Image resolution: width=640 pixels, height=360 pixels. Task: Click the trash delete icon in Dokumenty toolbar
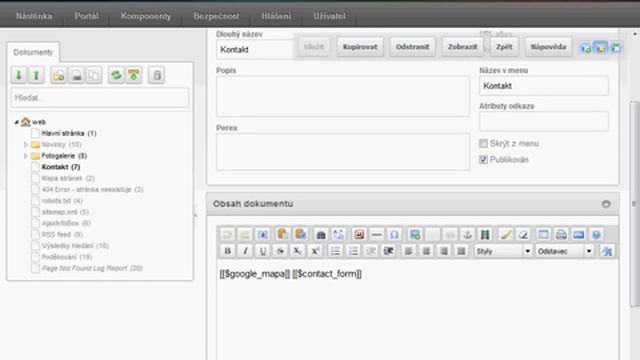(x=157, y=75)
